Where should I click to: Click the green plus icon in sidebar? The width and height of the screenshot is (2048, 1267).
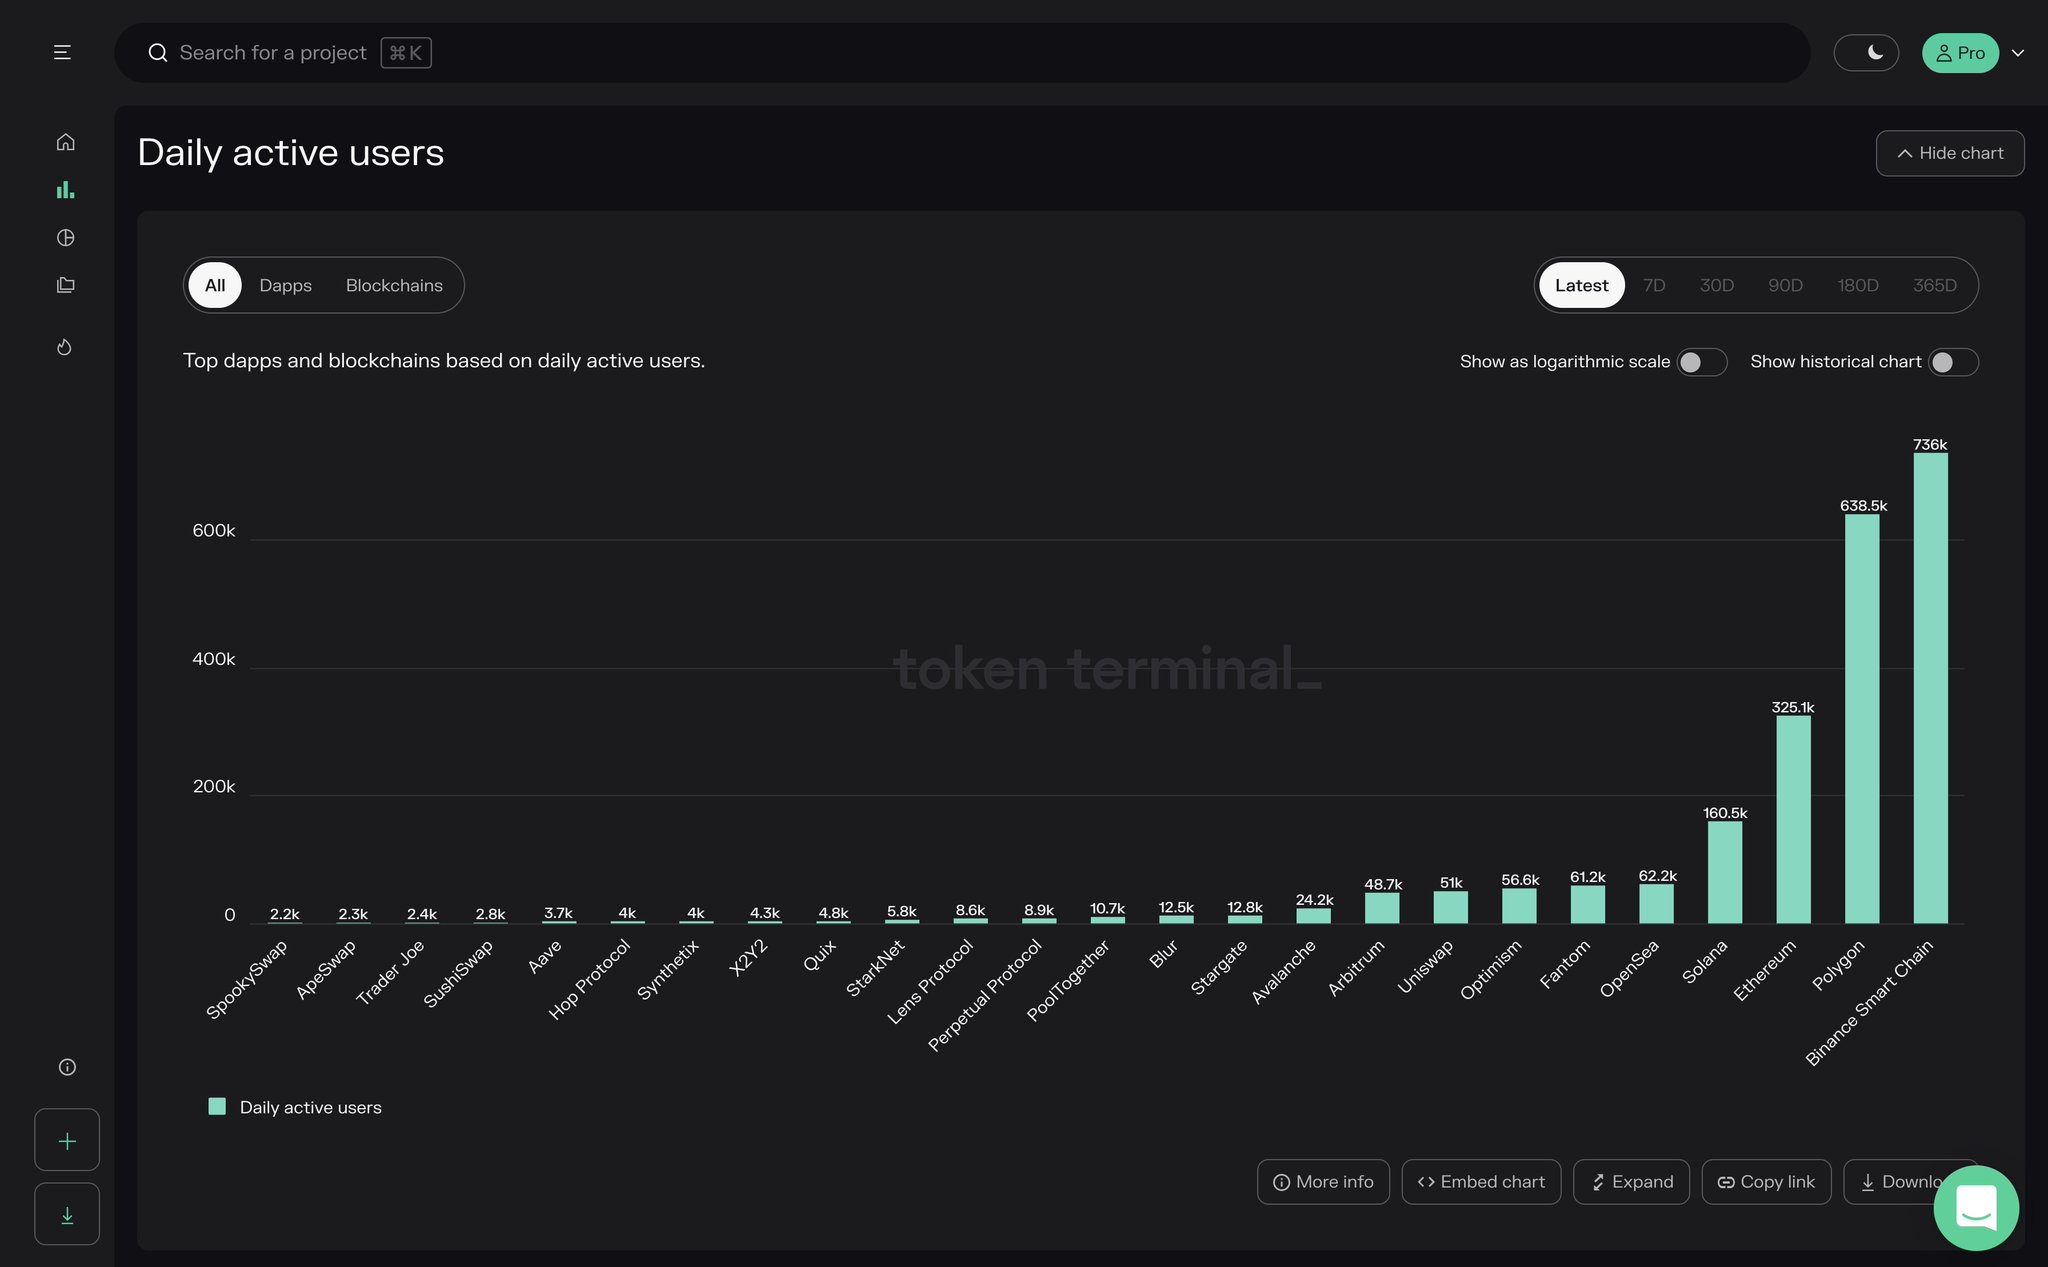(67, 1140)
